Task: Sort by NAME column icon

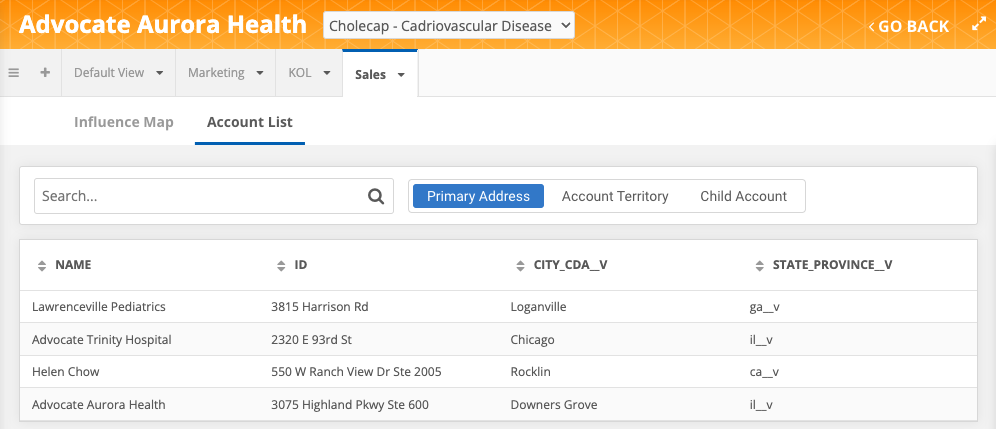Action: 42,265
